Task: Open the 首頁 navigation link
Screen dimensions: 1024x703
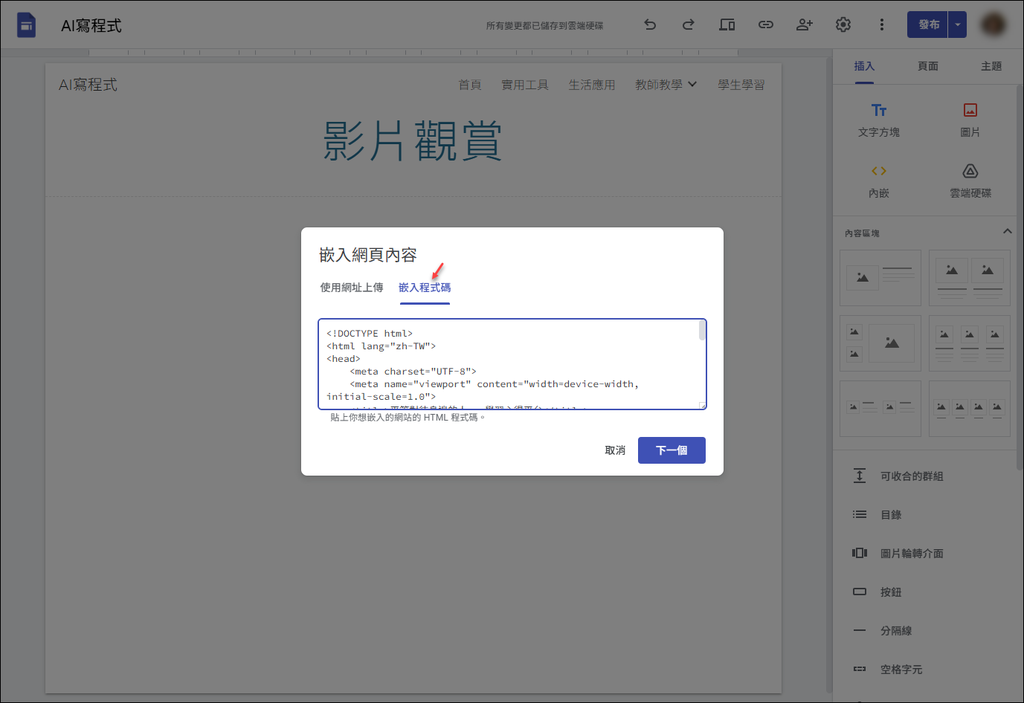Action: 470,85
